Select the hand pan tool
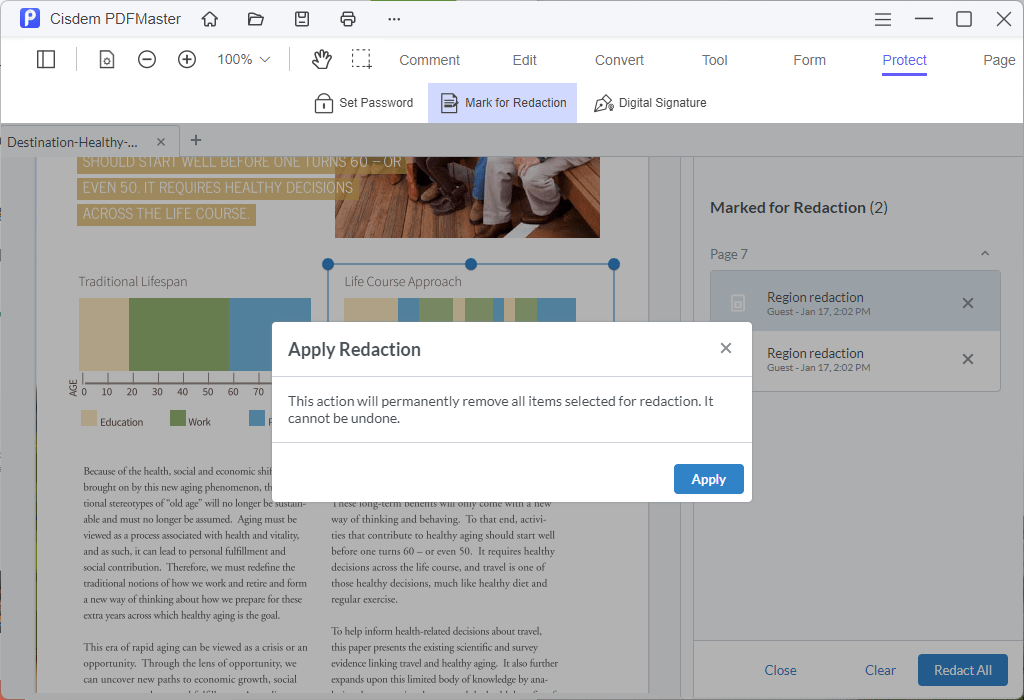The image size is (1024, 700). point(321,59)
